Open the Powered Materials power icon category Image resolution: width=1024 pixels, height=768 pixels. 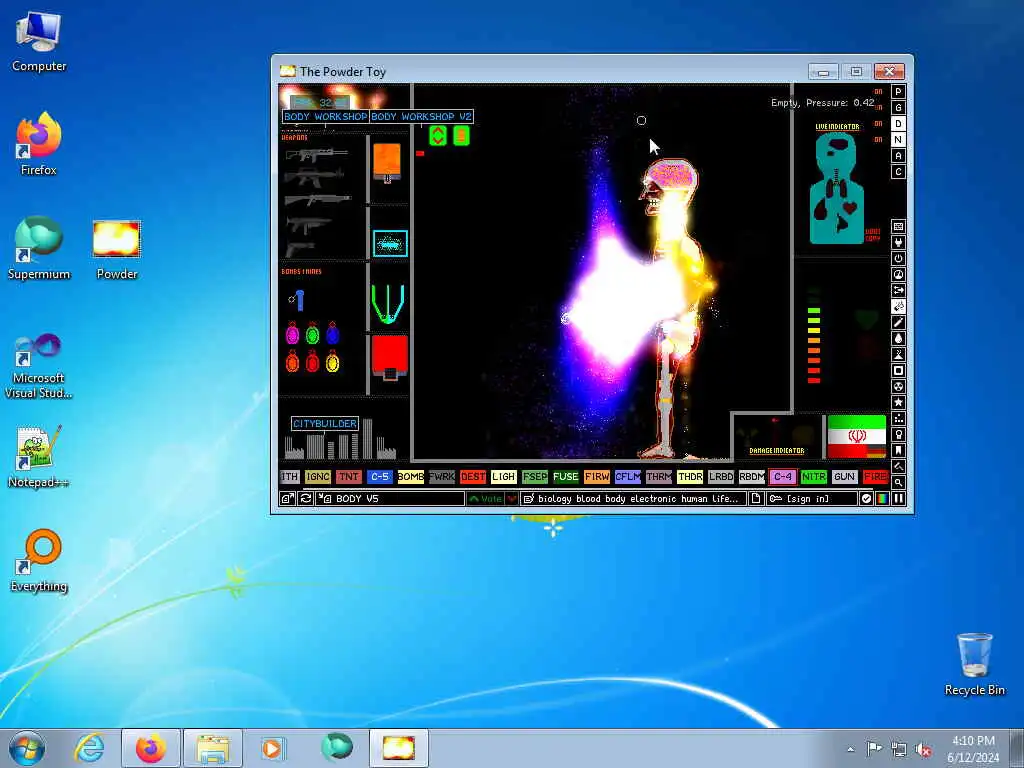click(898, 259)
